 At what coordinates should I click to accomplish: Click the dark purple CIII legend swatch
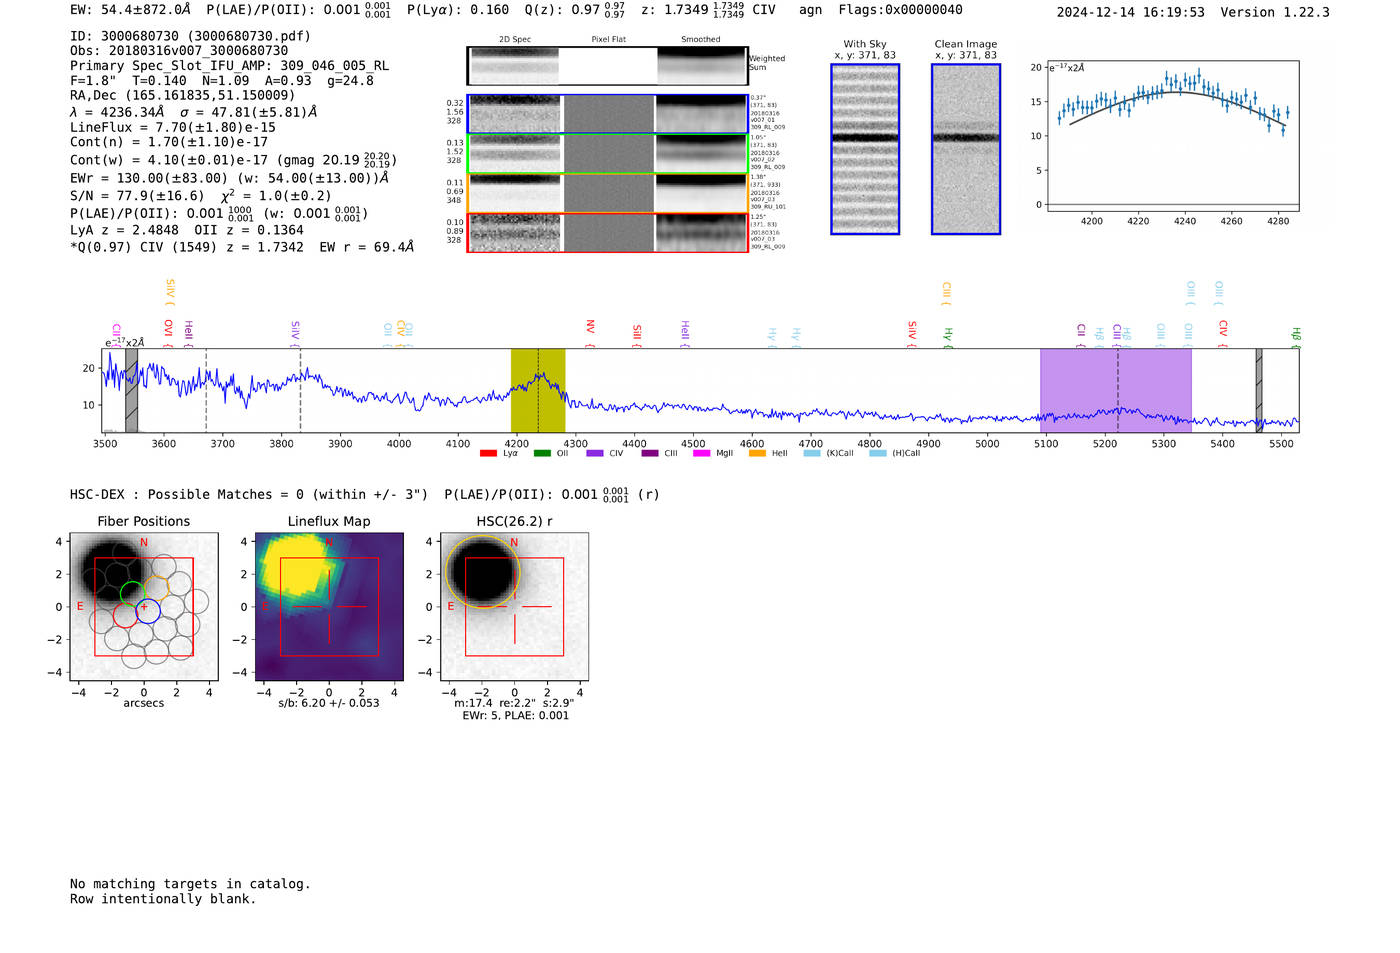pyautogui.click(x=650, y=453)
